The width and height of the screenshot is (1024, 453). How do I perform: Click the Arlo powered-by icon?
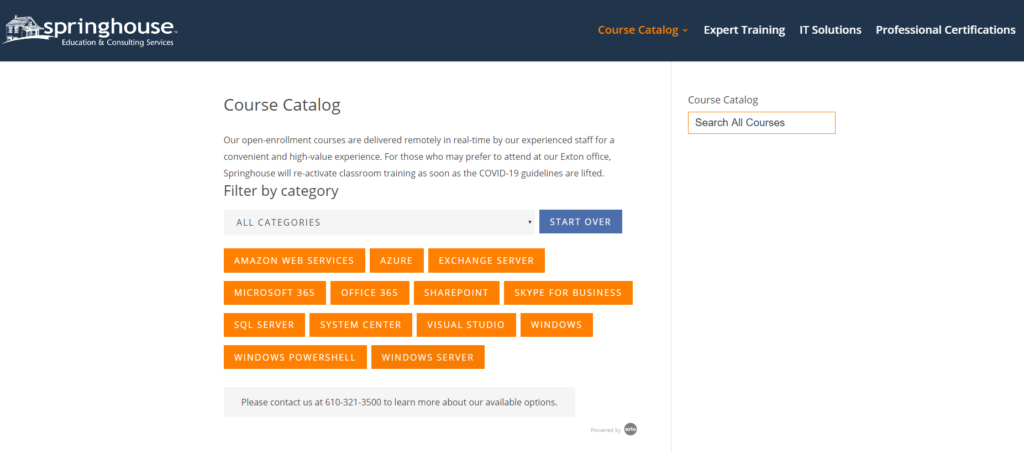(630, 430)
